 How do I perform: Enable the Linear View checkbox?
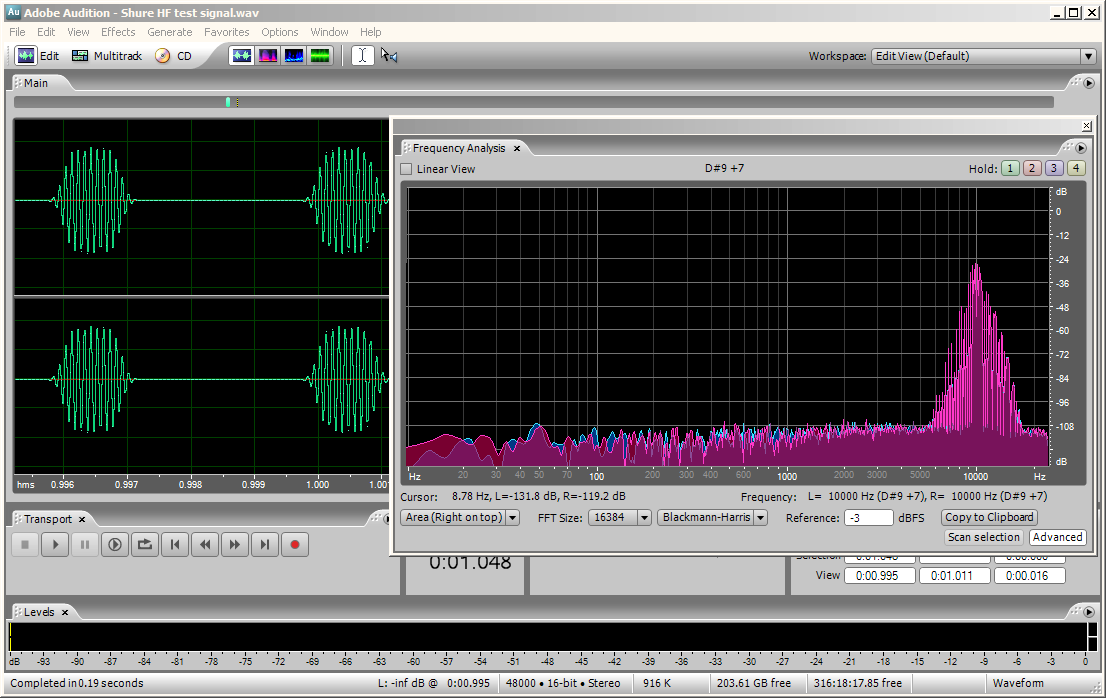406,169
